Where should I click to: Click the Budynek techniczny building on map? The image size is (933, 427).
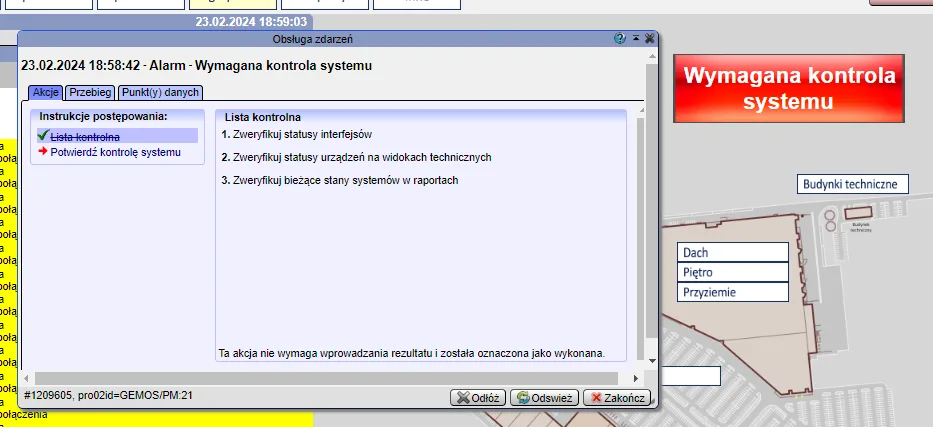859,212
